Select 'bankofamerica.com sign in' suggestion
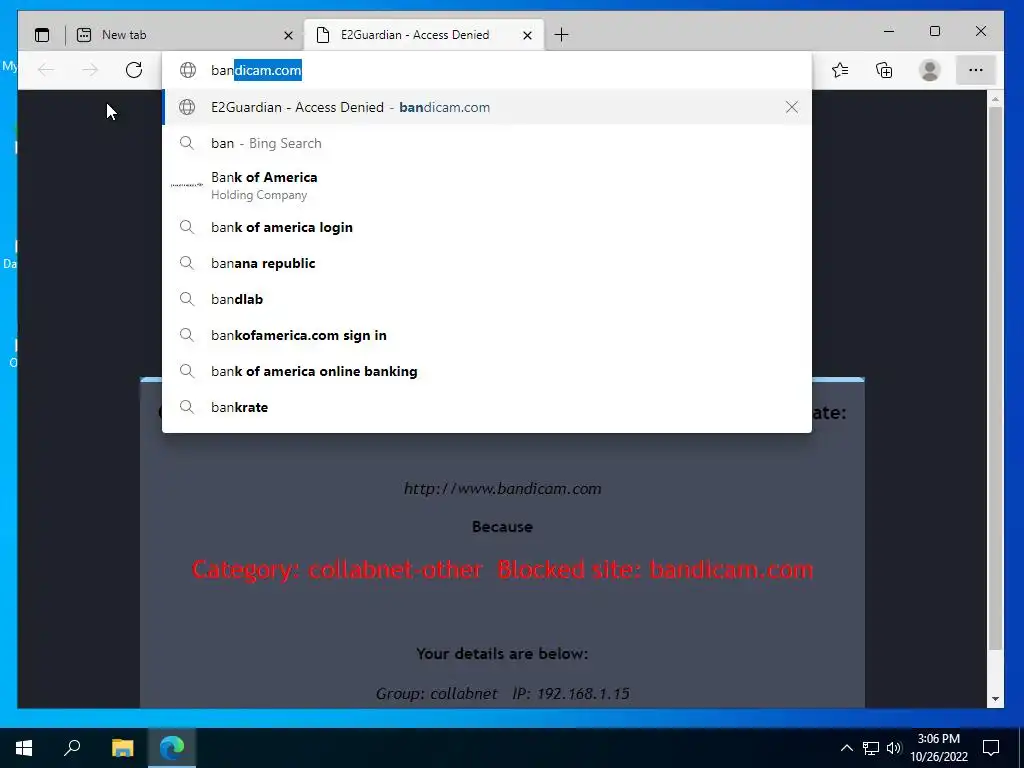 tap(487, 335)
